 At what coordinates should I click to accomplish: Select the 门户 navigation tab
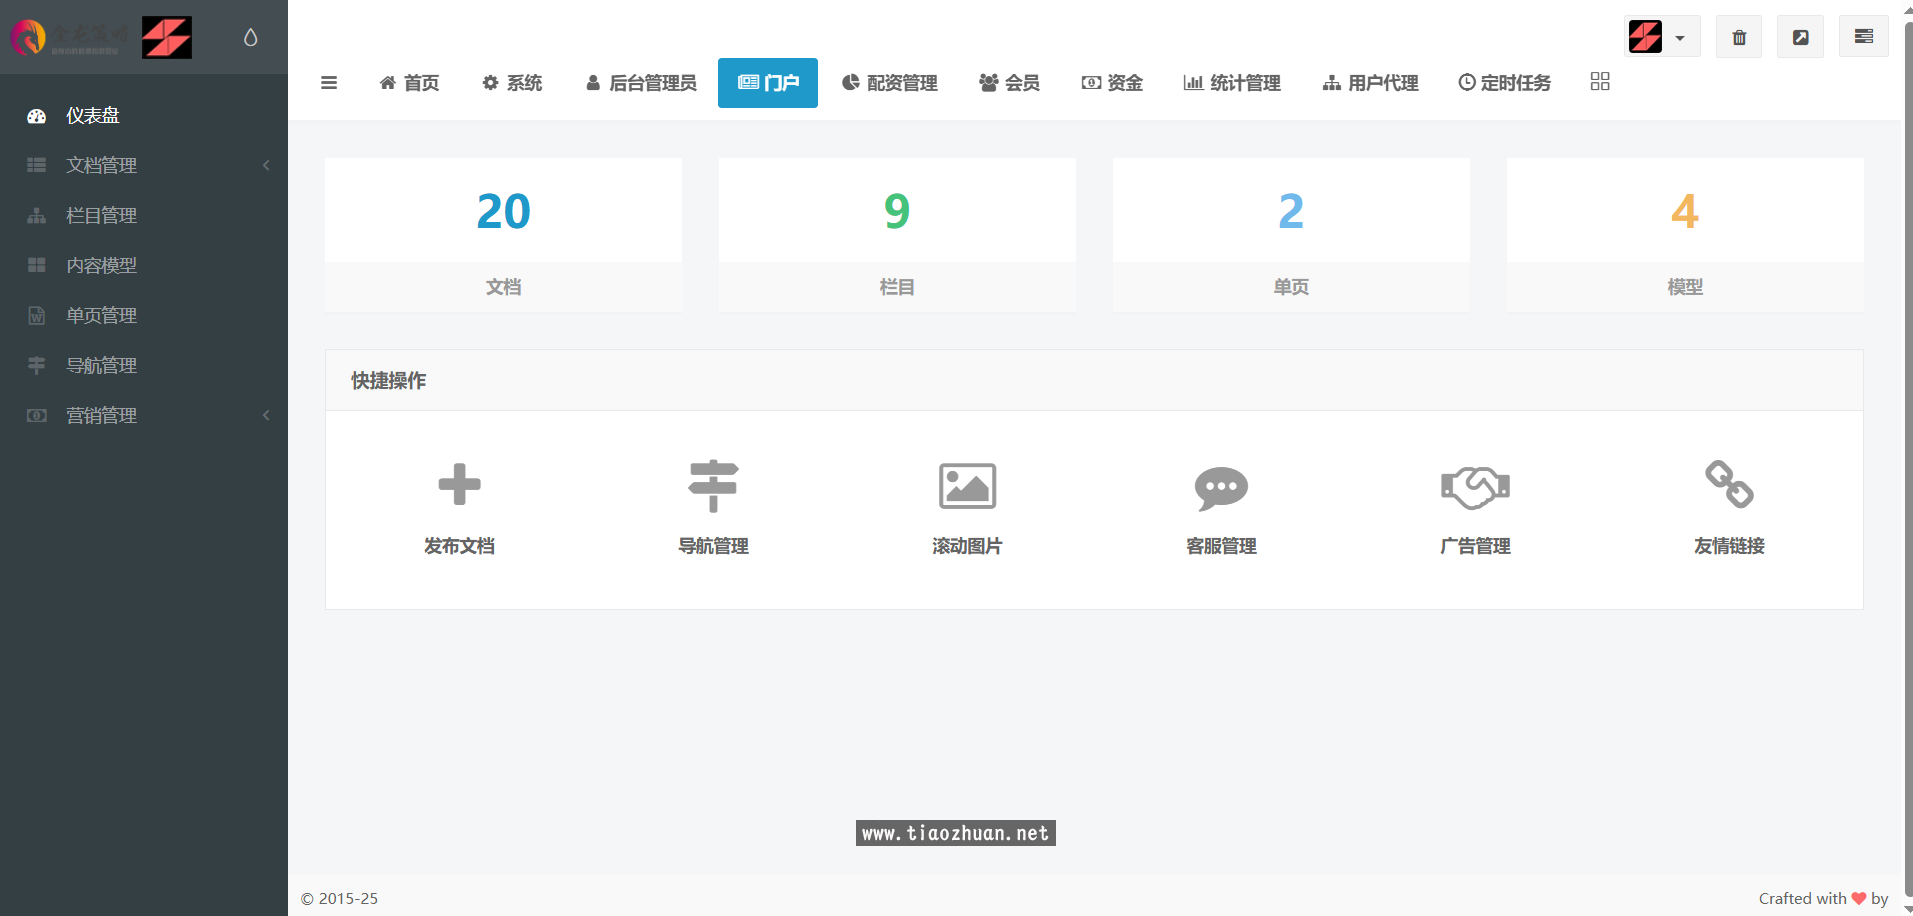[767, 83]
